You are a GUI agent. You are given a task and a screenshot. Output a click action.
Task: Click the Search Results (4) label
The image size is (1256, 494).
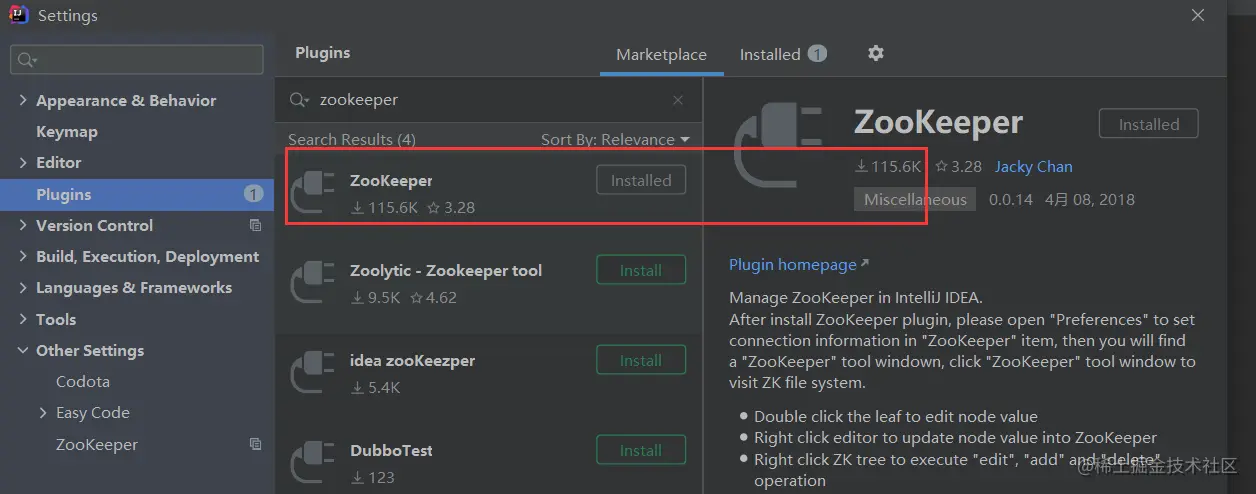352,139
